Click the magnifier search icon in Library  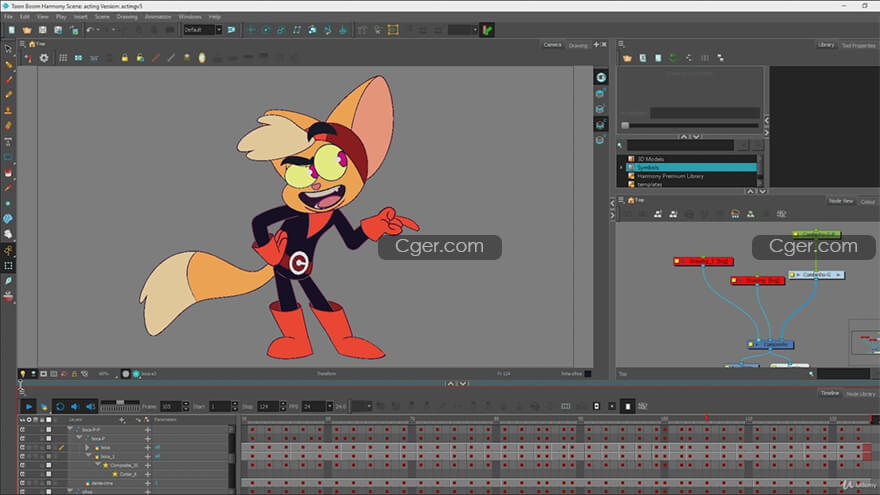click(620, 145)
